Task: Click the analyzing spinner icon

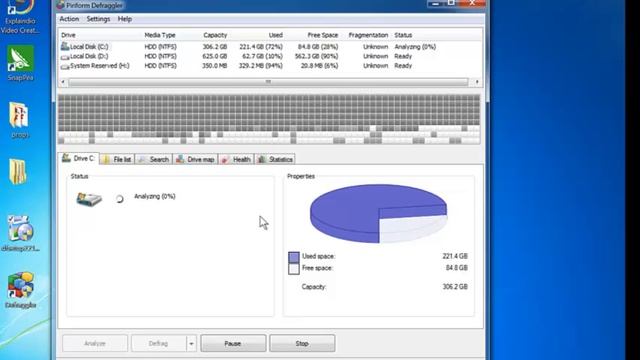Action: (x=120, y=199)
